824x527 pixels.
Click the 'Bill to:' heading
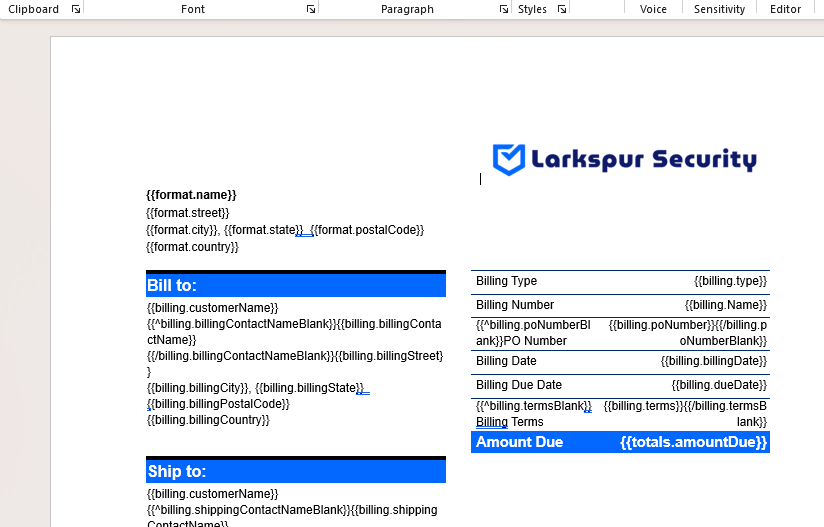tap(172, 285)
